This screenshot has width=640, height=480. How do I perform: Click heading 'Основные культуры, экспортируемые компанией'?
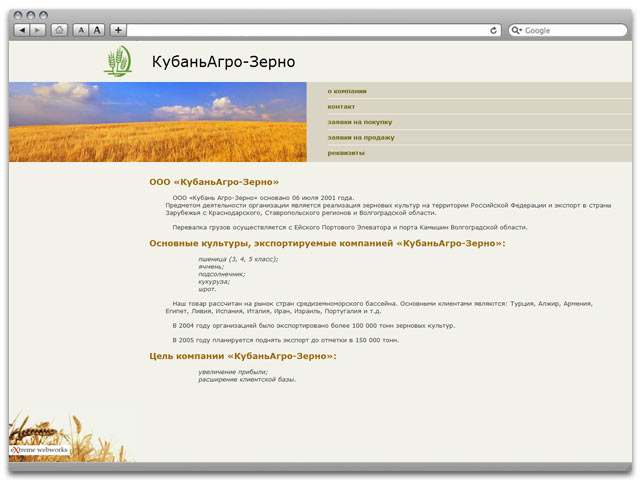click(327, 243)
